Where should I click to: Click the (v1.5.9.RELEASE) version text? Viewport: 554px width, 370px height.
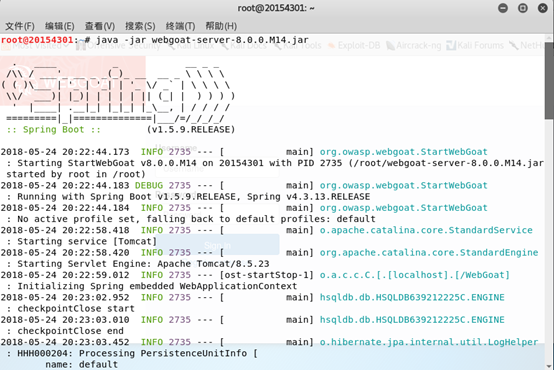191,129
